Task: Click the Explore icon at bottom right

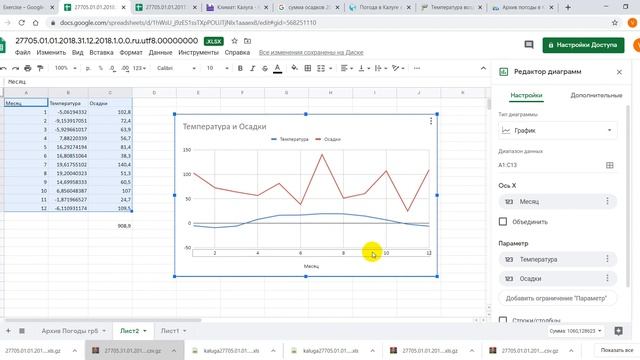Action: pyautogui.click(x=618, y=331)
